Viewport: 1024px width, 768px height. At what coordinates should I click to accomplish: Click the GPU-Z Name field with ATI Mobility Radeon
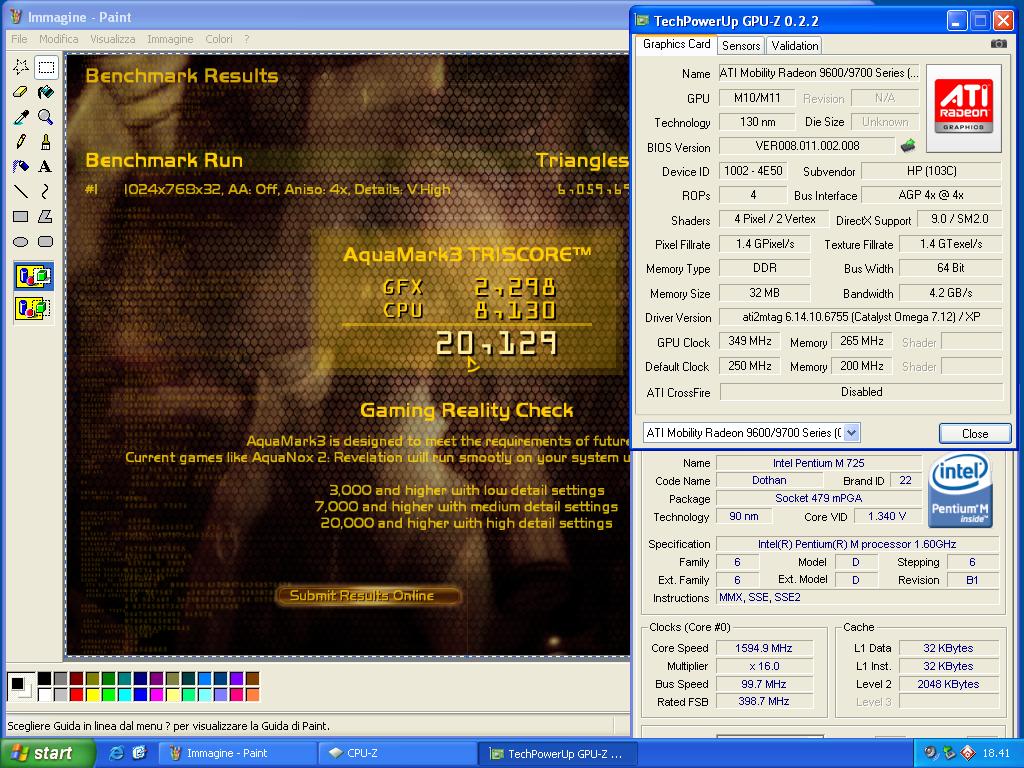point(819,73)
